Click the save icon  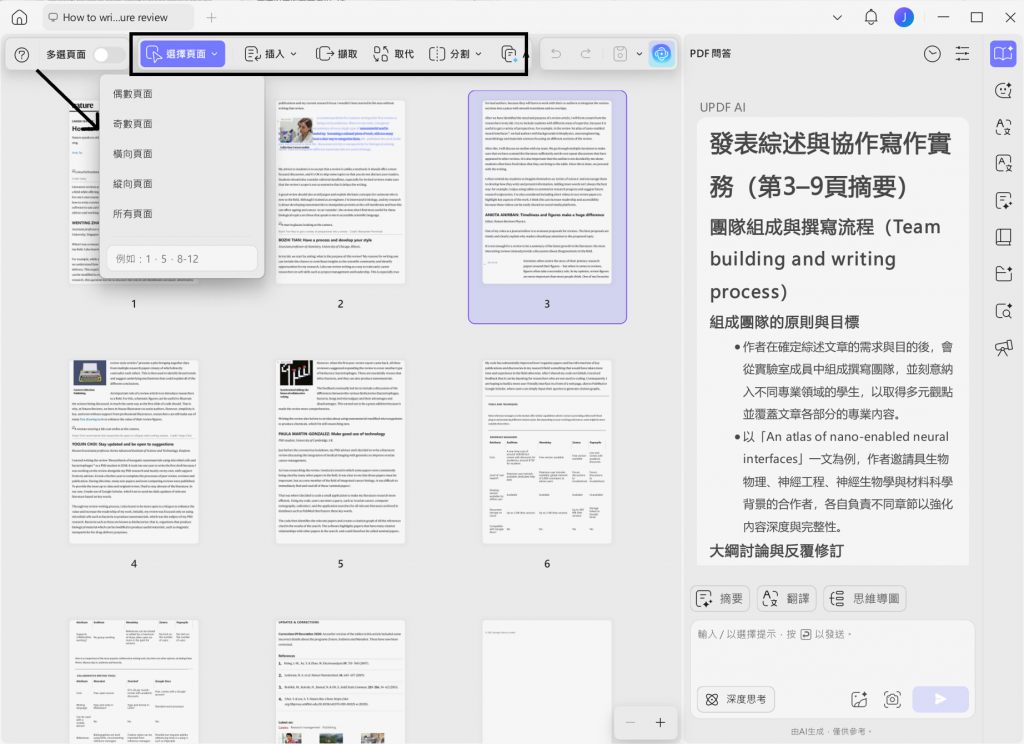620,54
